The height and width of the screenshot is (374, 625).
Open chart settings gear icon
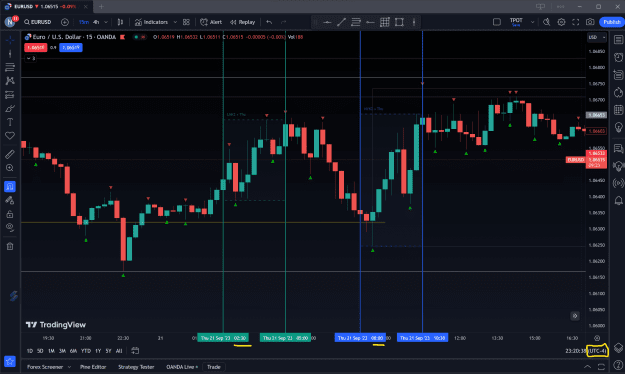point(561,22)
